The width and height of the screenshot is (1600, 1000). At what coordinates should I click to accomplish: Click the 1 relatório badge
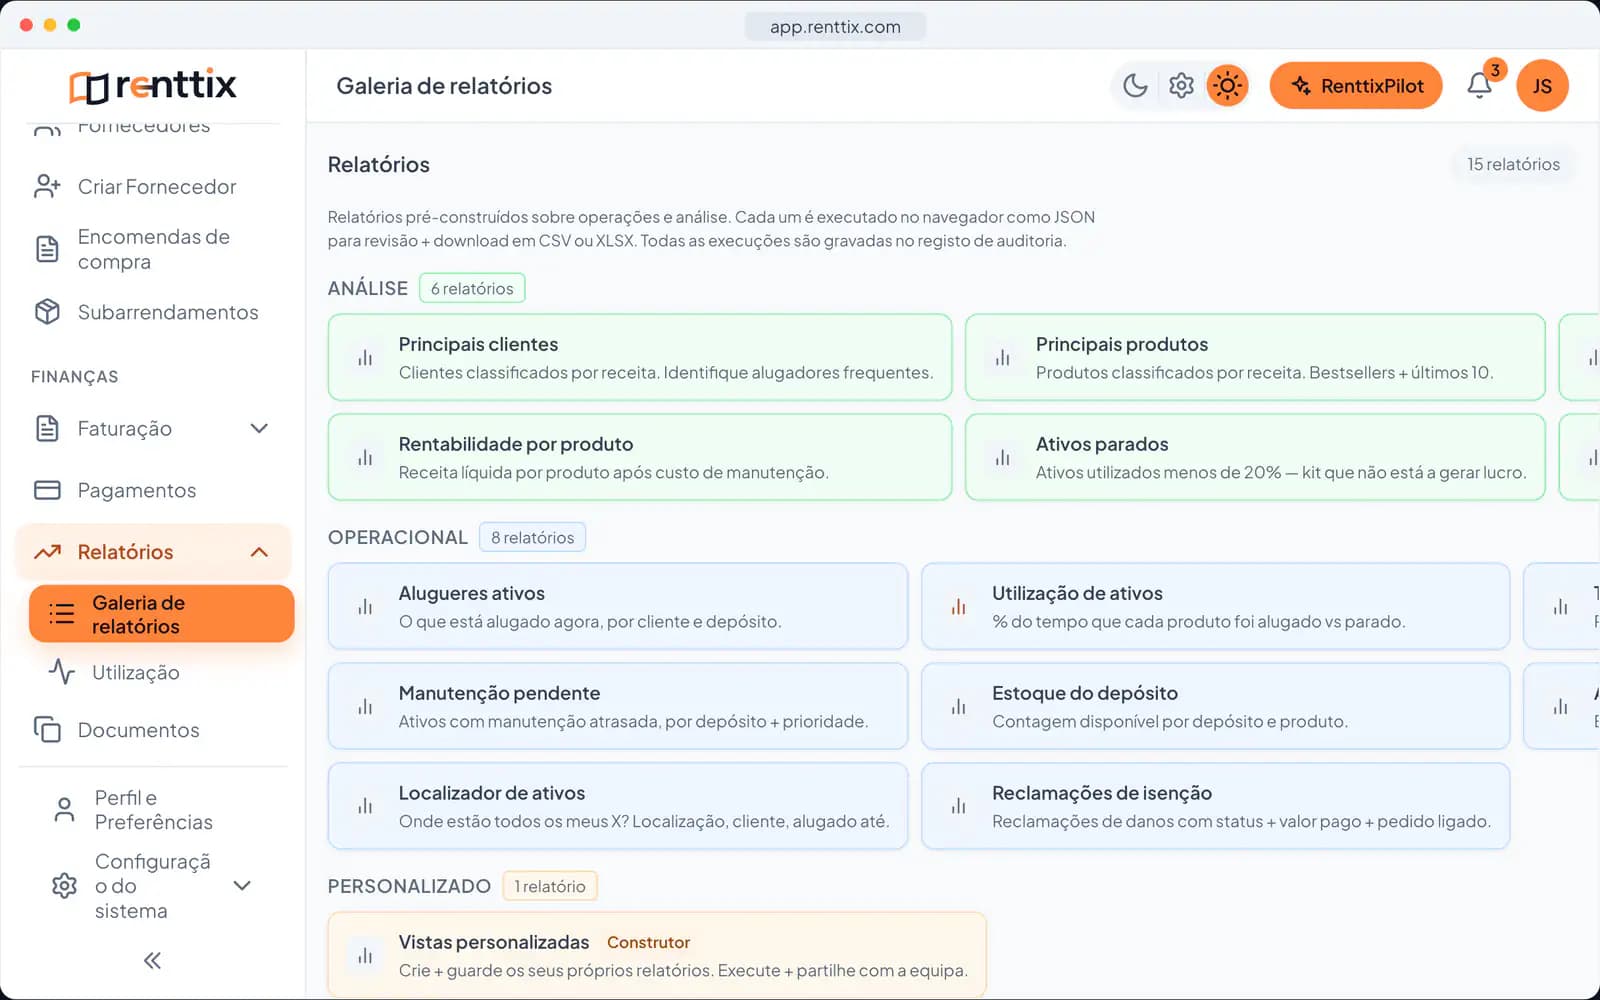click(x=549, y=886)
